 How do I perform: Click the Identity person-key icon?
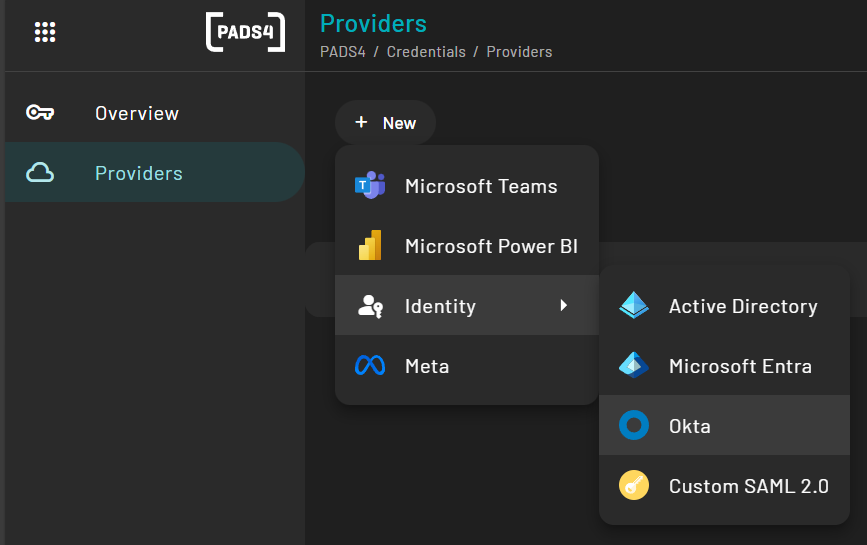coord(370,306)
